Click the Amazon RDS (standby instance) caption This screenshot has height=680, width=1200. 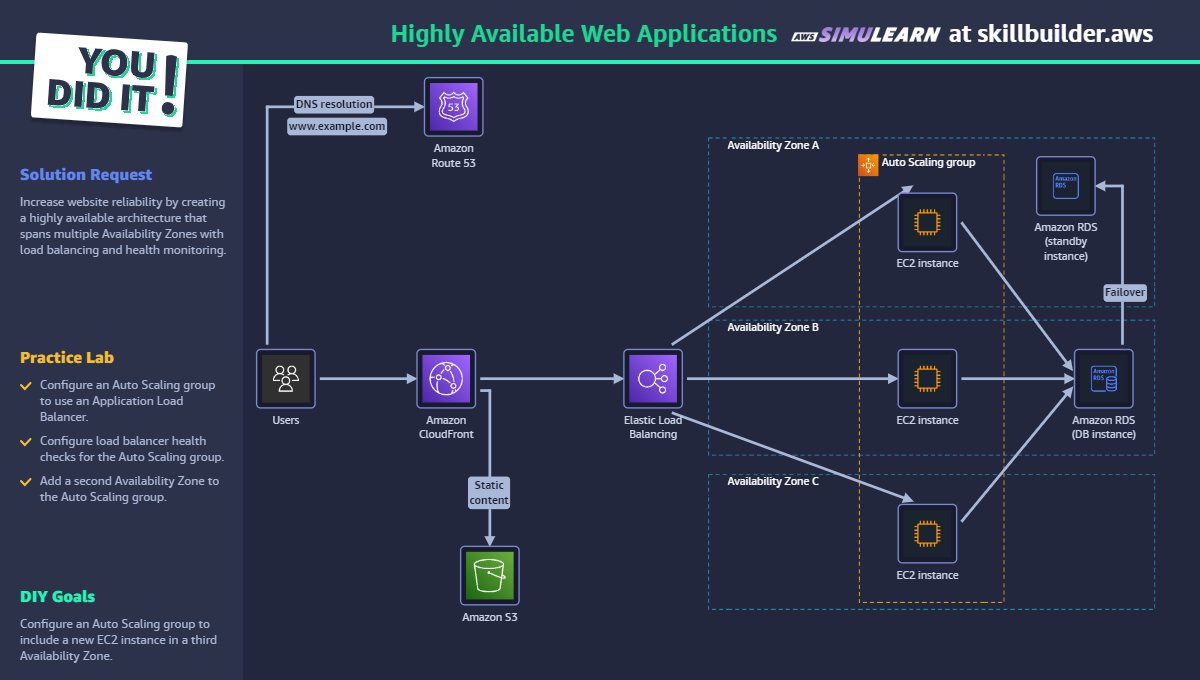coord(1066,242)
